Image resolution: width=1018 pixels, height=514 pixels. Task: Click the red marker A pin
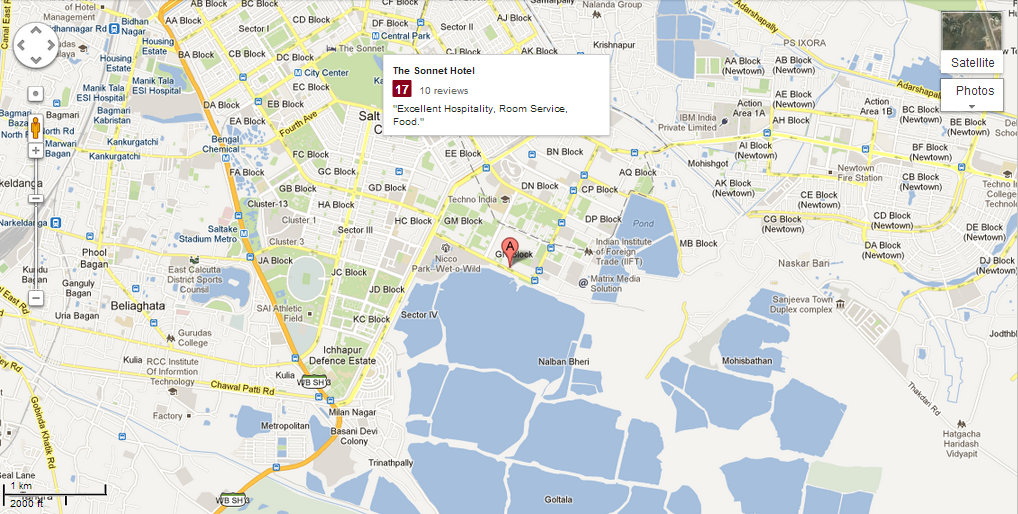tap(510, 252)
